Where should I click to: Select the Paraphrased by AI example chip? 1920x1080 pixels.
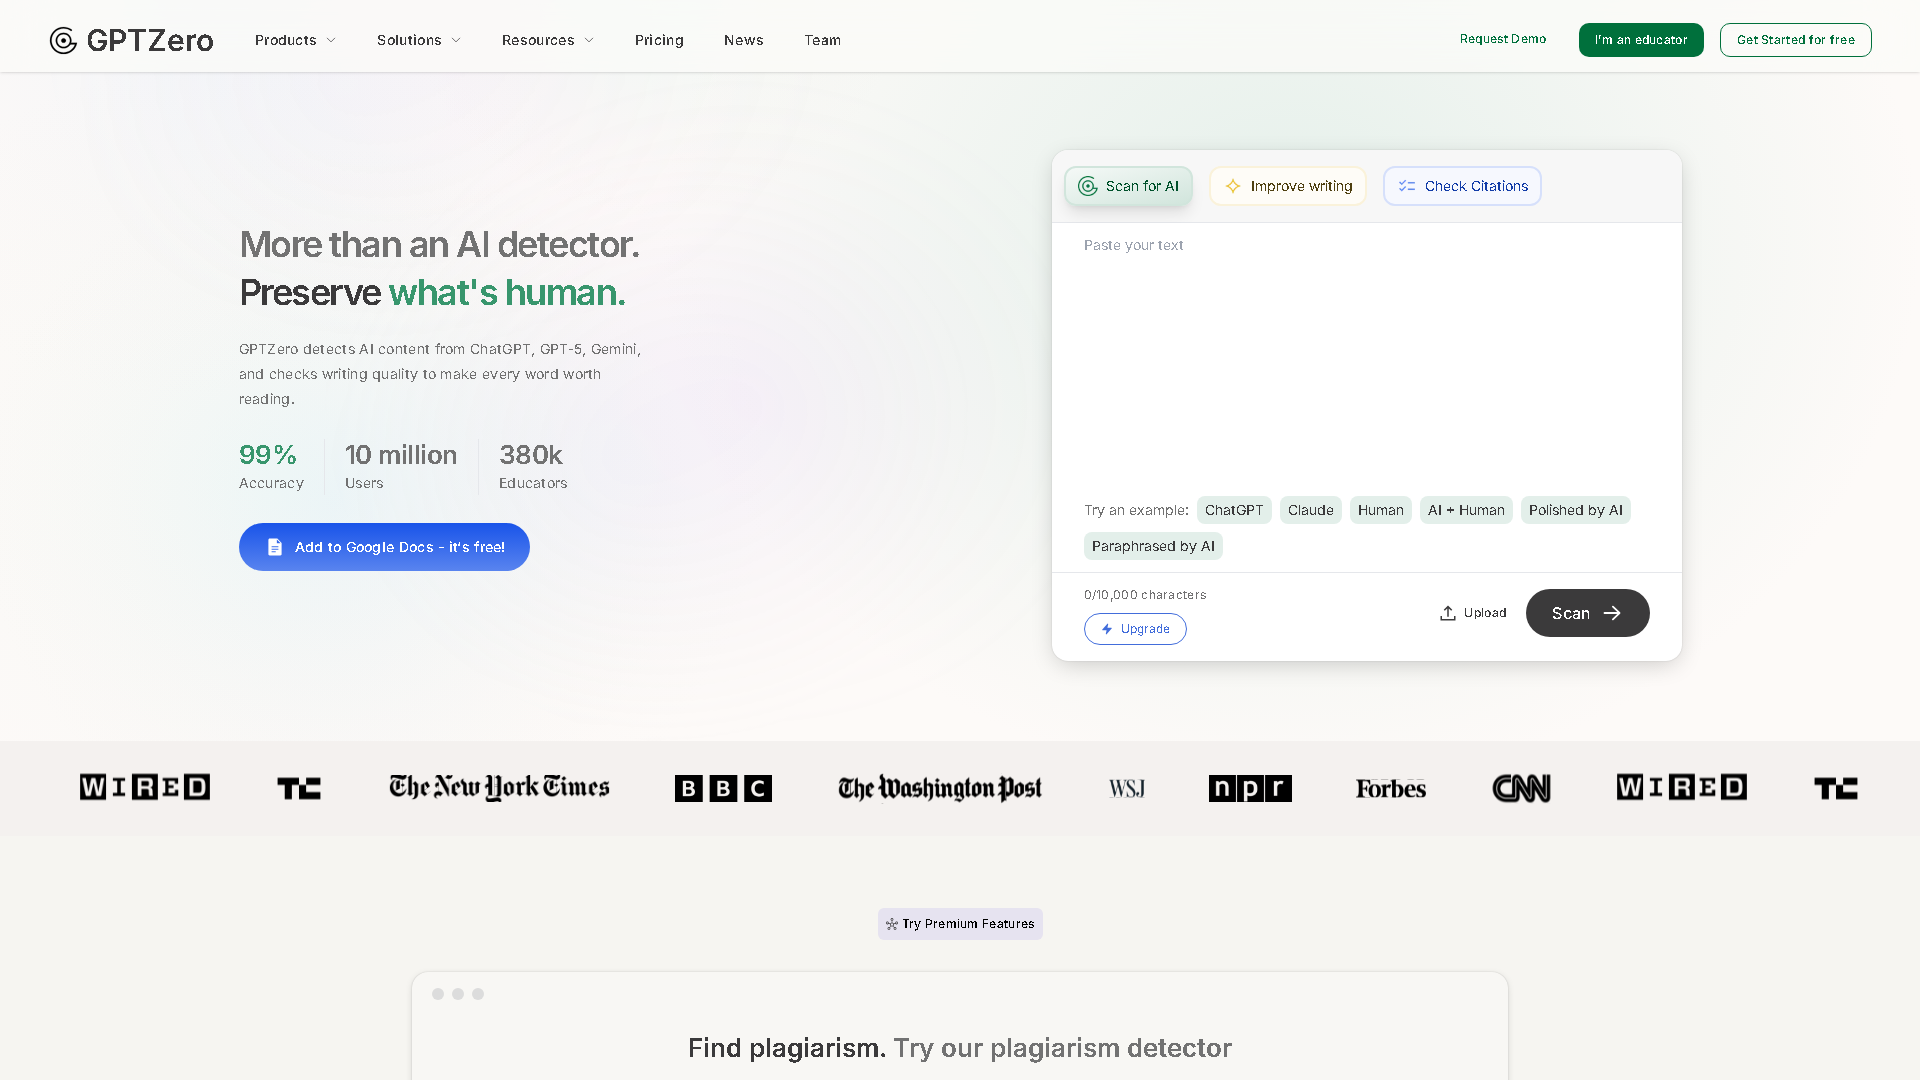[1153, 546]
